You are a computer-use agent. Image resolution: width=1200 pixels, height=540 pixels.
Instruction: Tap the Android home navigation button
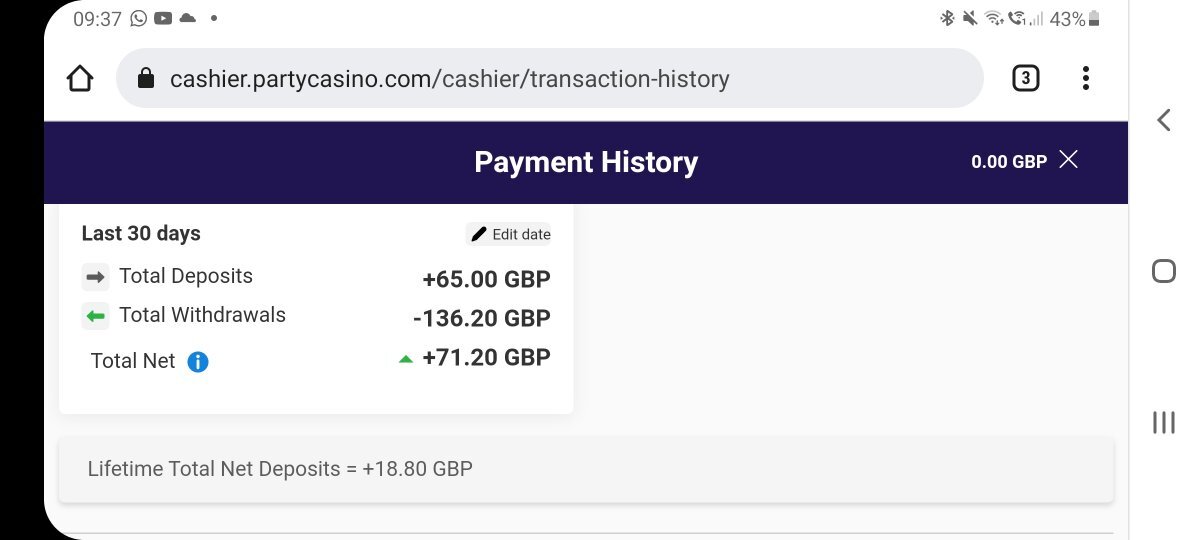click(x=1163, y=271)
